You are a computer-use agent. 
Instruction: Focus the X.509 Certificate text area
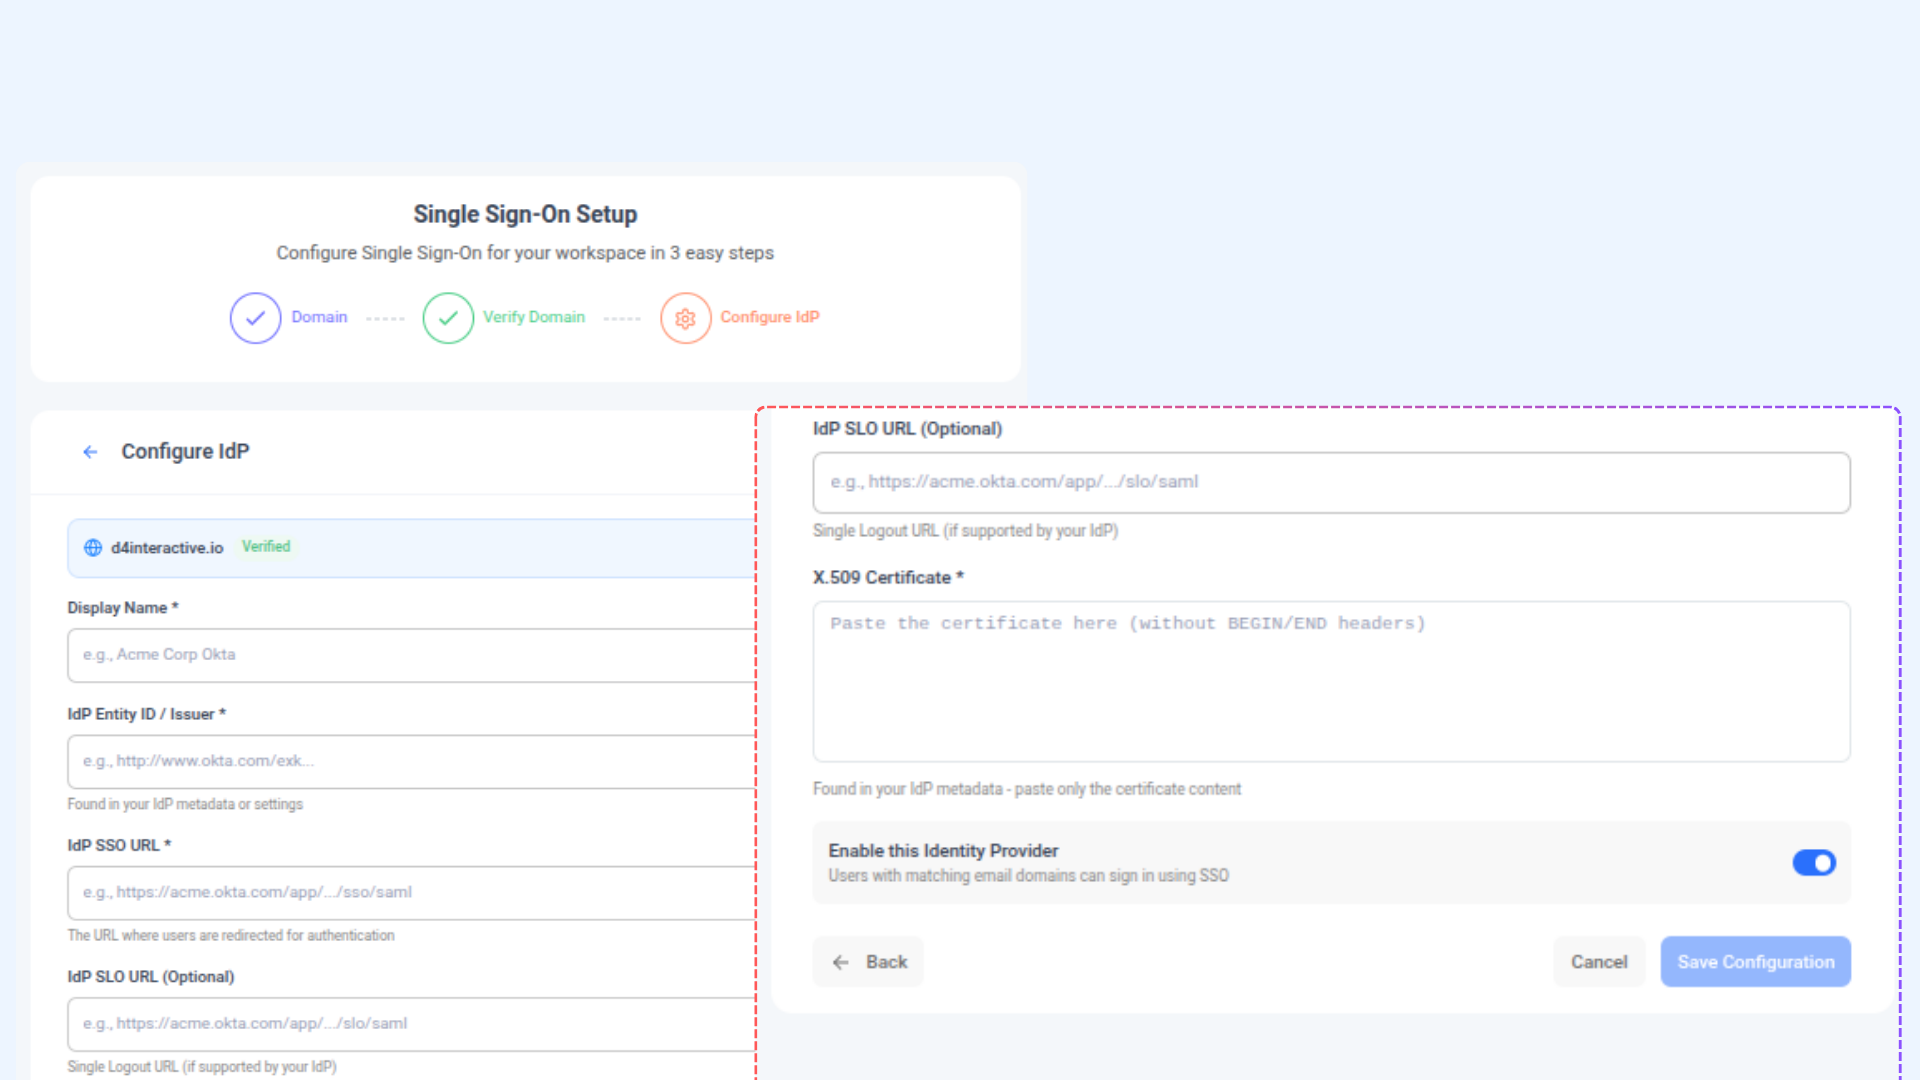click(1331, 682)
